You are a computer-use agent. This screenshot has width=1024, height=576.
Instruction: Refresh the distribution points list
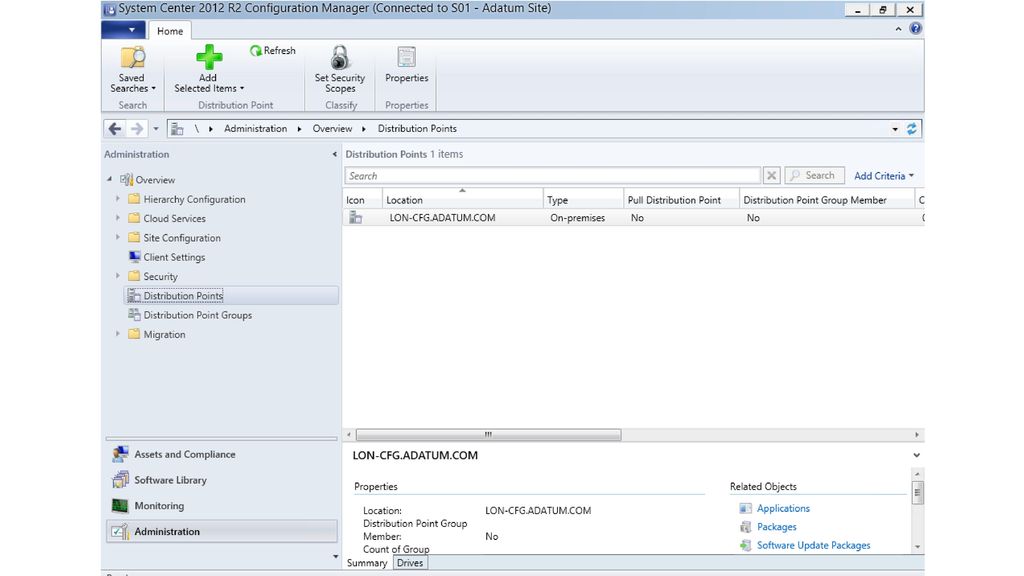[272, 50]
